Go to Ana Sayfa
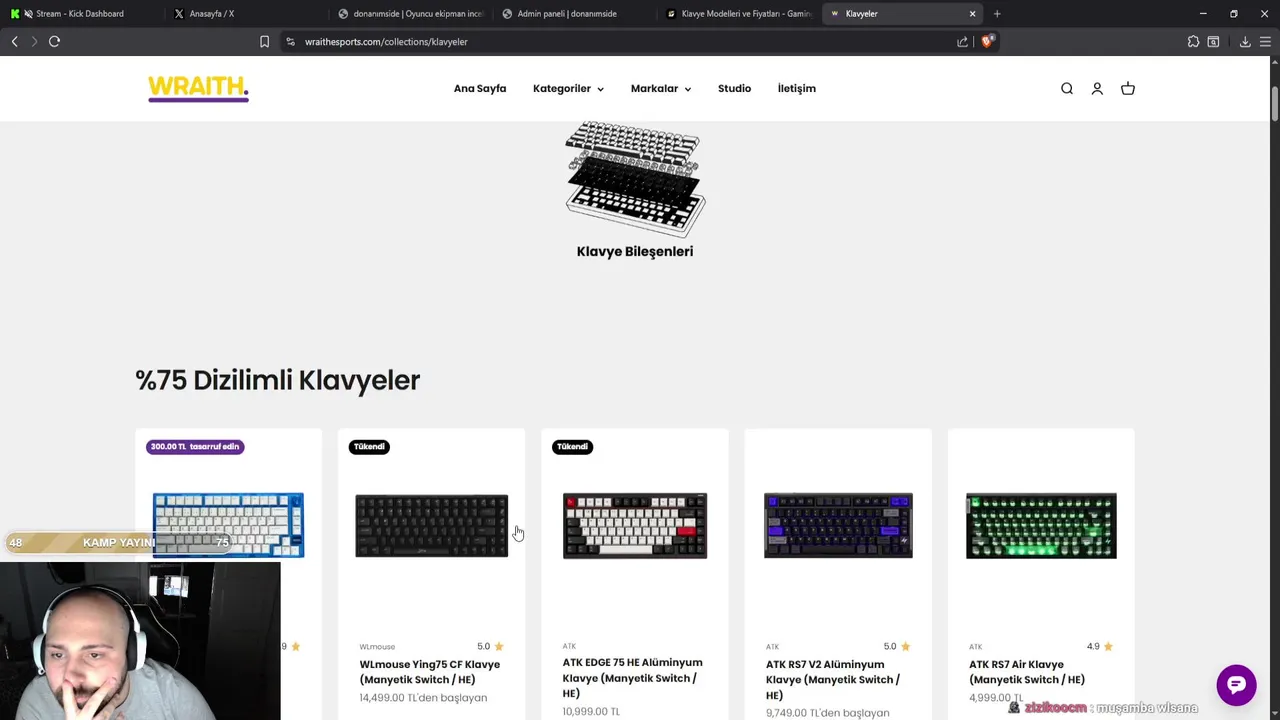Screen dimensions: 1280x720 point(480,89)
